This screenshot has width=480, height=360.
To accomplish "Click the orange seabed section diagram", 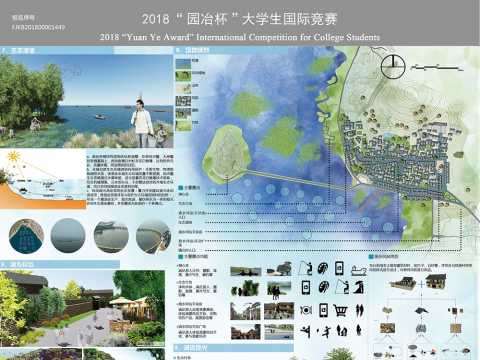I will (43, 180).
